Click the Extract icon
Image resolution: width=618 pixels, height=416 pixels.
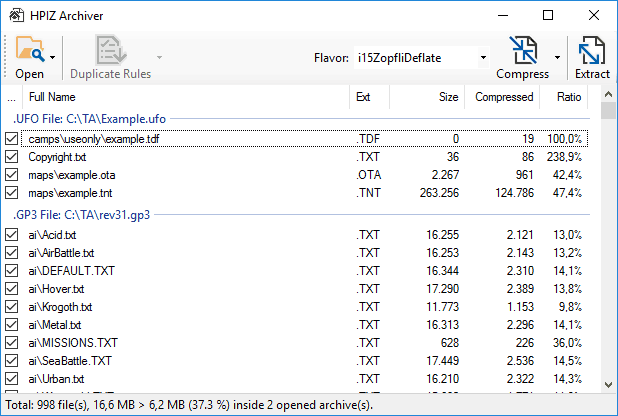[592, 50]
